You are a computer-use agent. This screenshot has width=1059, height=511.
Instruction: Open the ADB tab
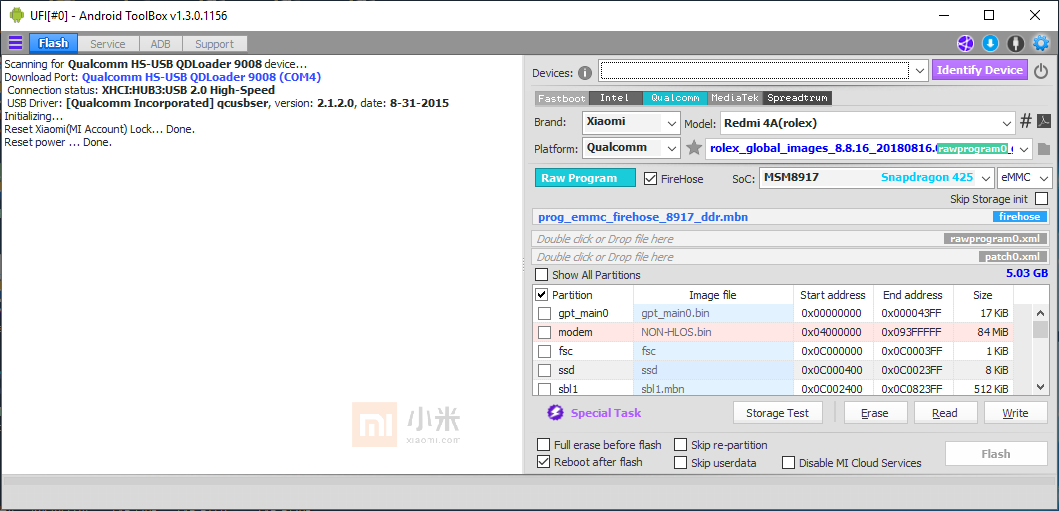point(161,44)
